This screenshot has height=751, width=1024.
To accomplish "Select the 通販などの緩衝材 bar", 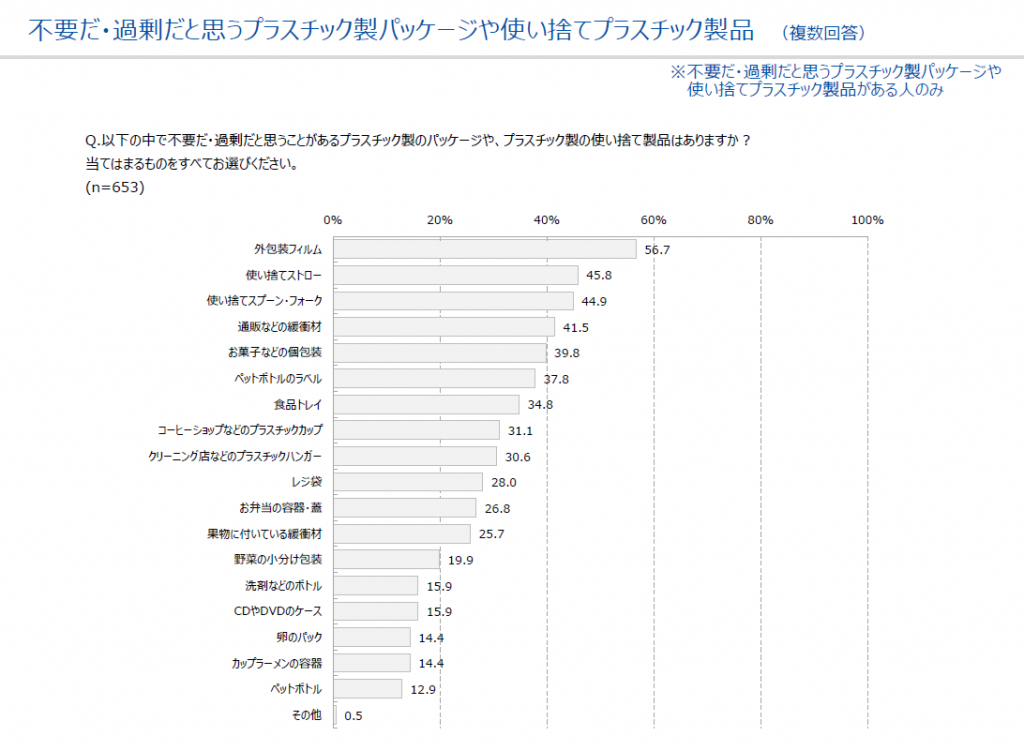I will pyautogui.click(x=443, y=327).
